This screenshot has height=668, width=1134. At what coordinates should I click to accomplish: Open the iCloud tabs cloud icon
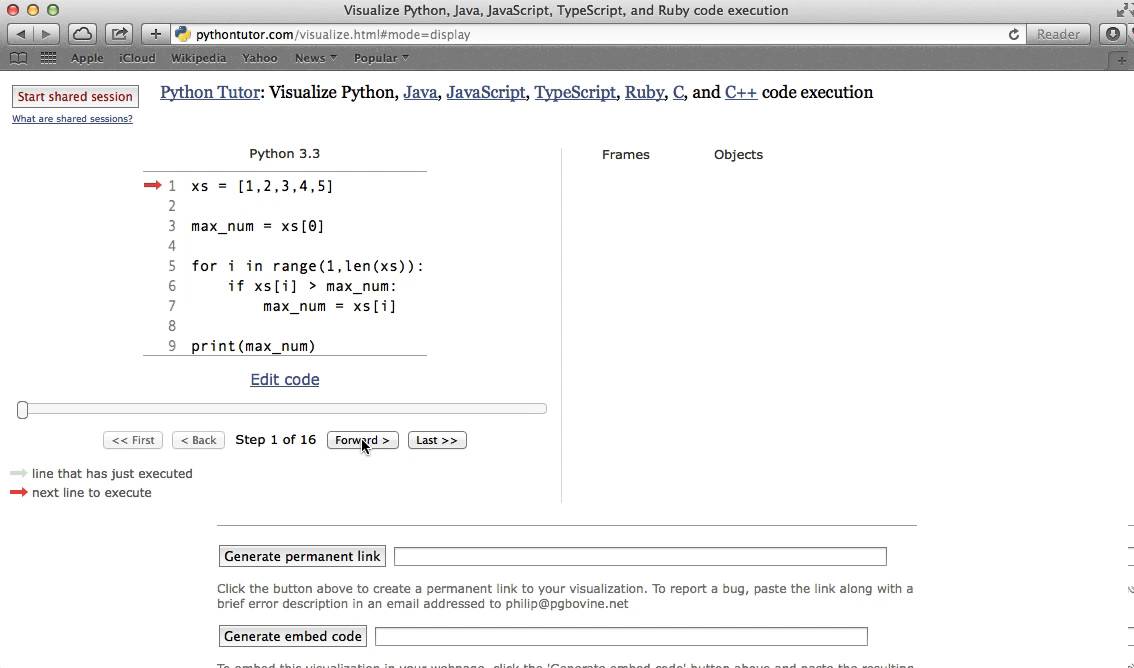(x=82, y=34)
